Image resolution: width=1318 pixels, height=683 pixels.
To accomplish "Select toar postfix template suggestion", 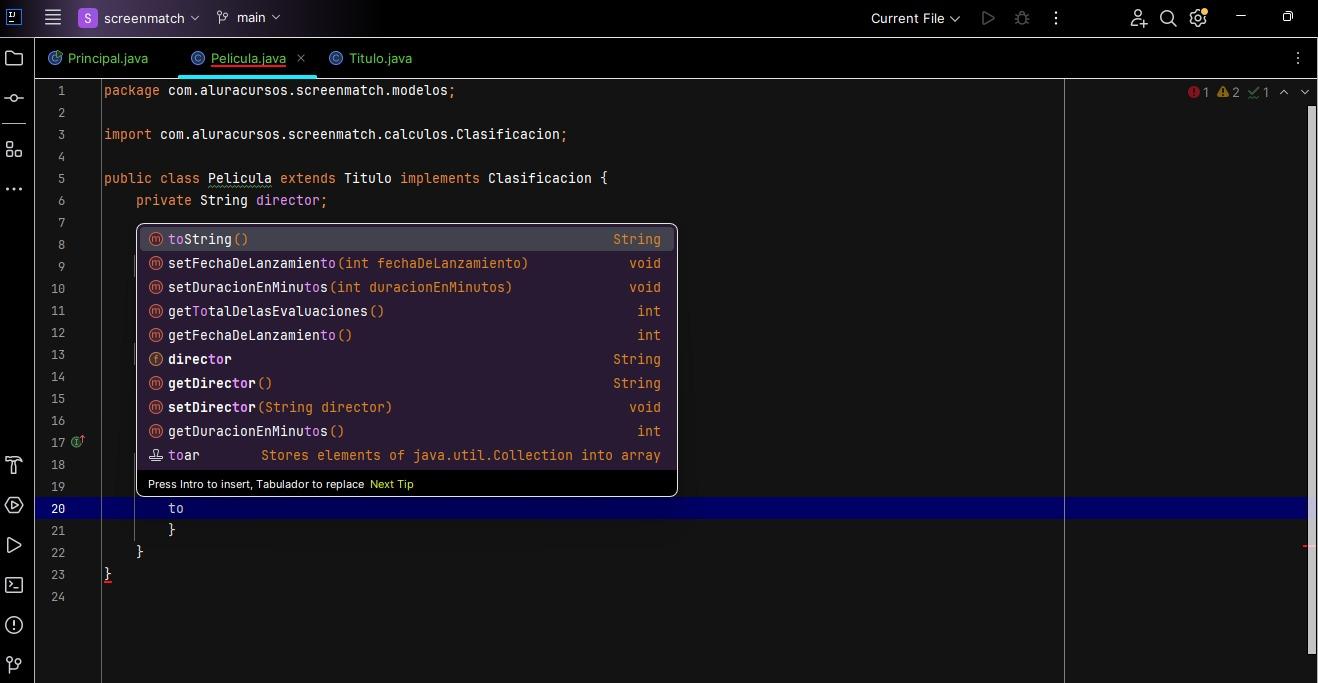I will 407,455.
